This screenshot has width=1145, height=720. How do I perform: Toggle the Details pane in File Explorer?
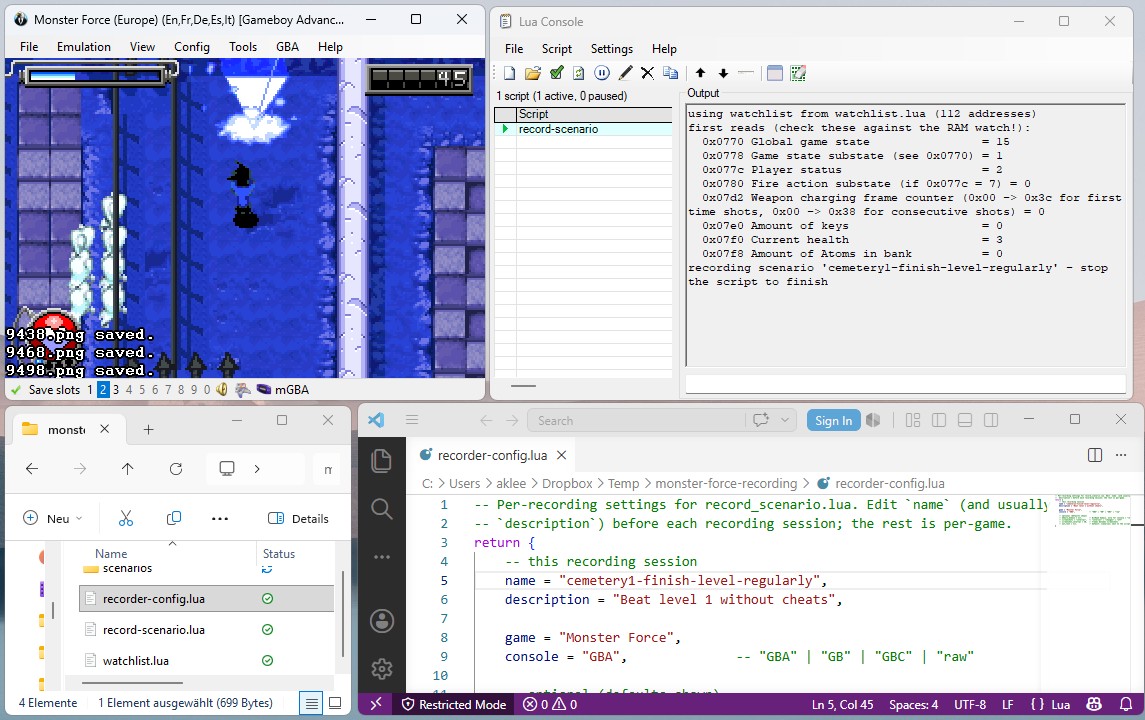point(299,518)
